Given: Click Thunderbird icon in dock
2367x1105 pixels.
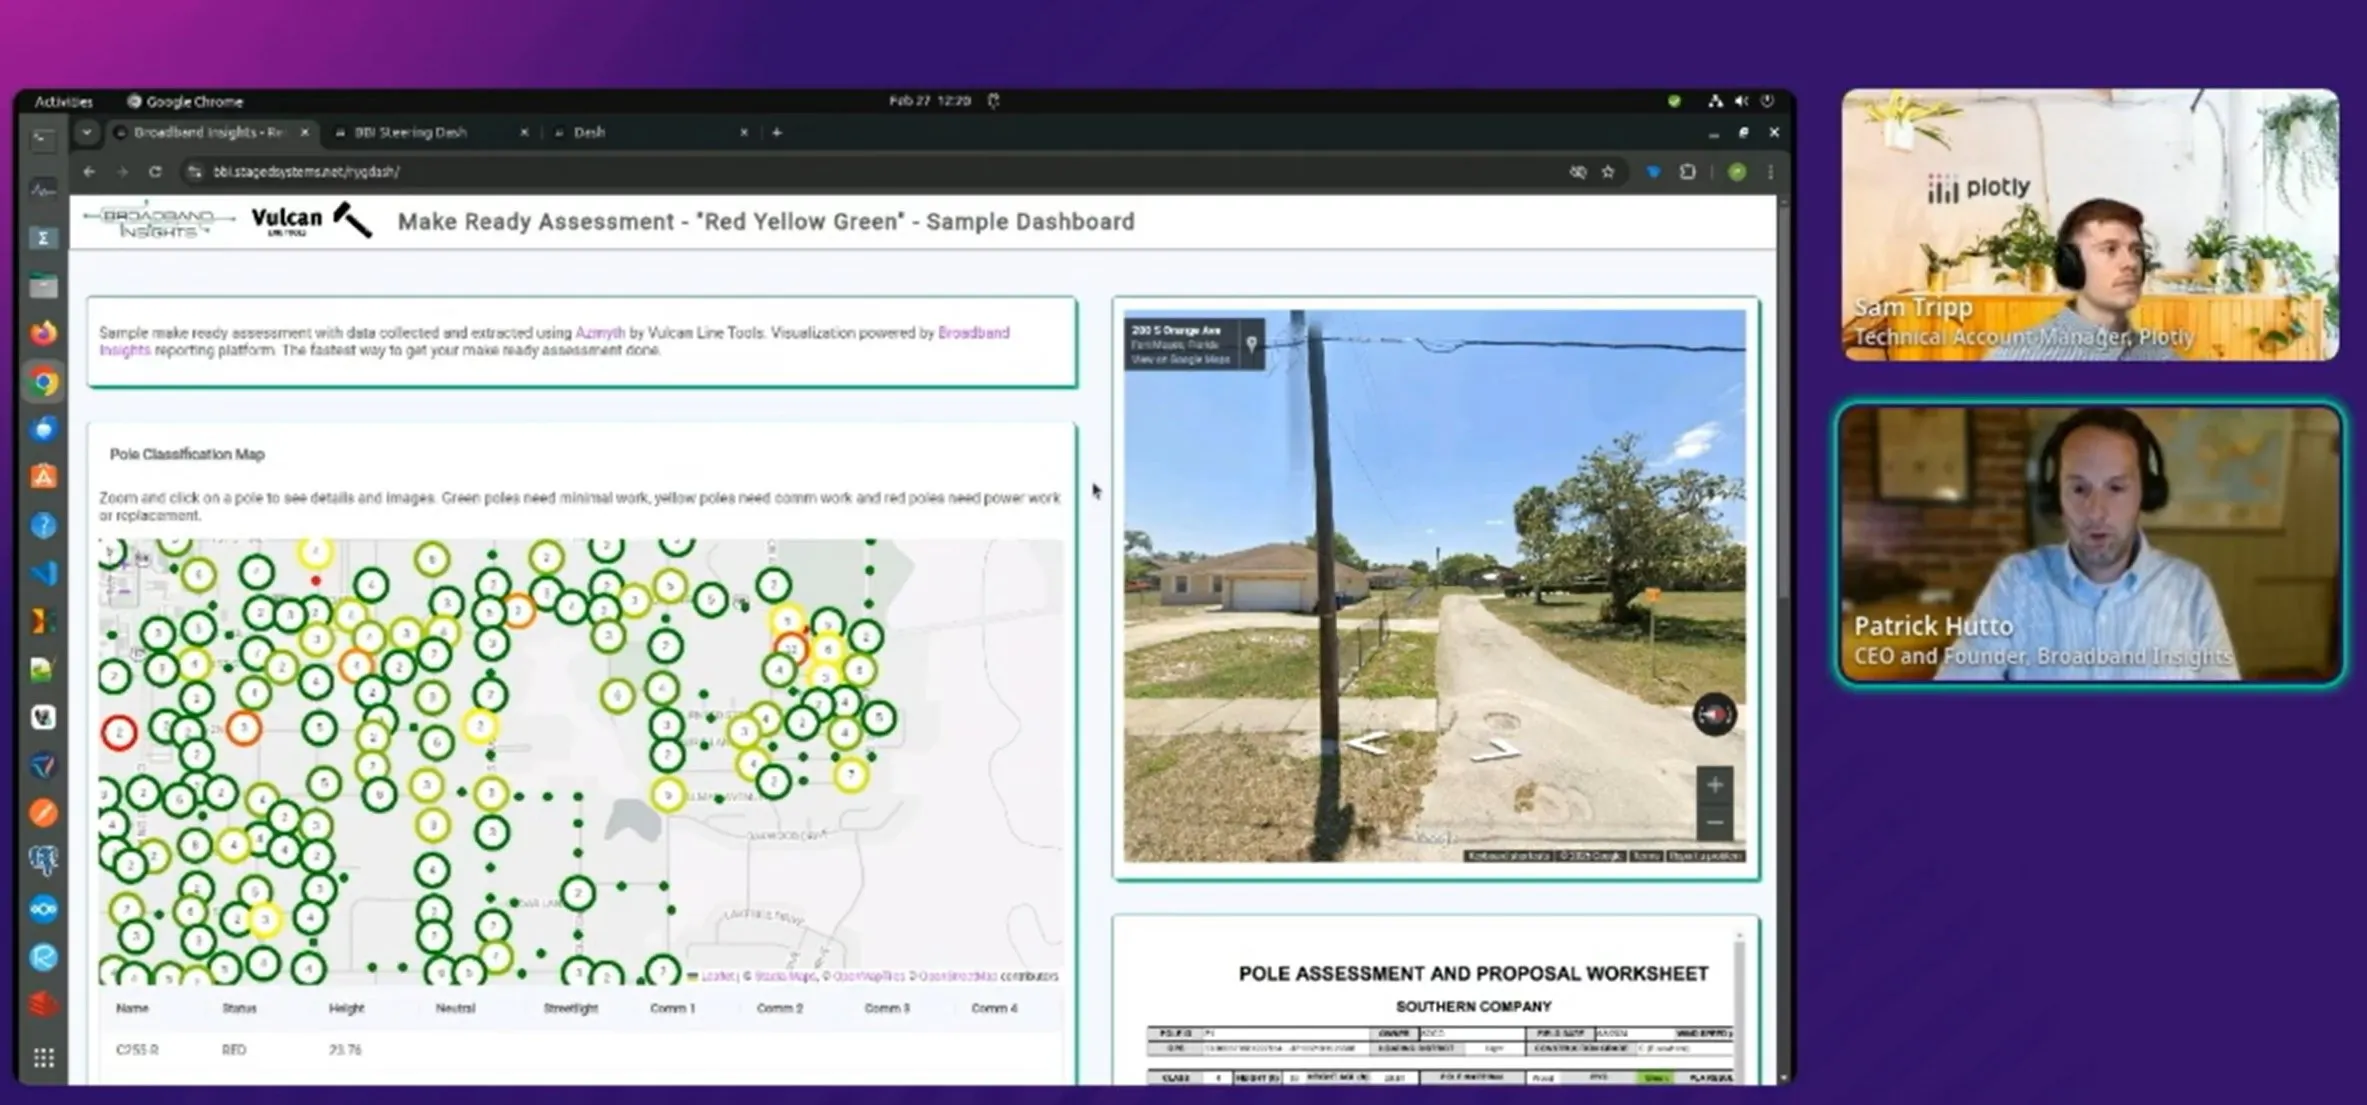Looking at the screenshot, I should (43, 429).
